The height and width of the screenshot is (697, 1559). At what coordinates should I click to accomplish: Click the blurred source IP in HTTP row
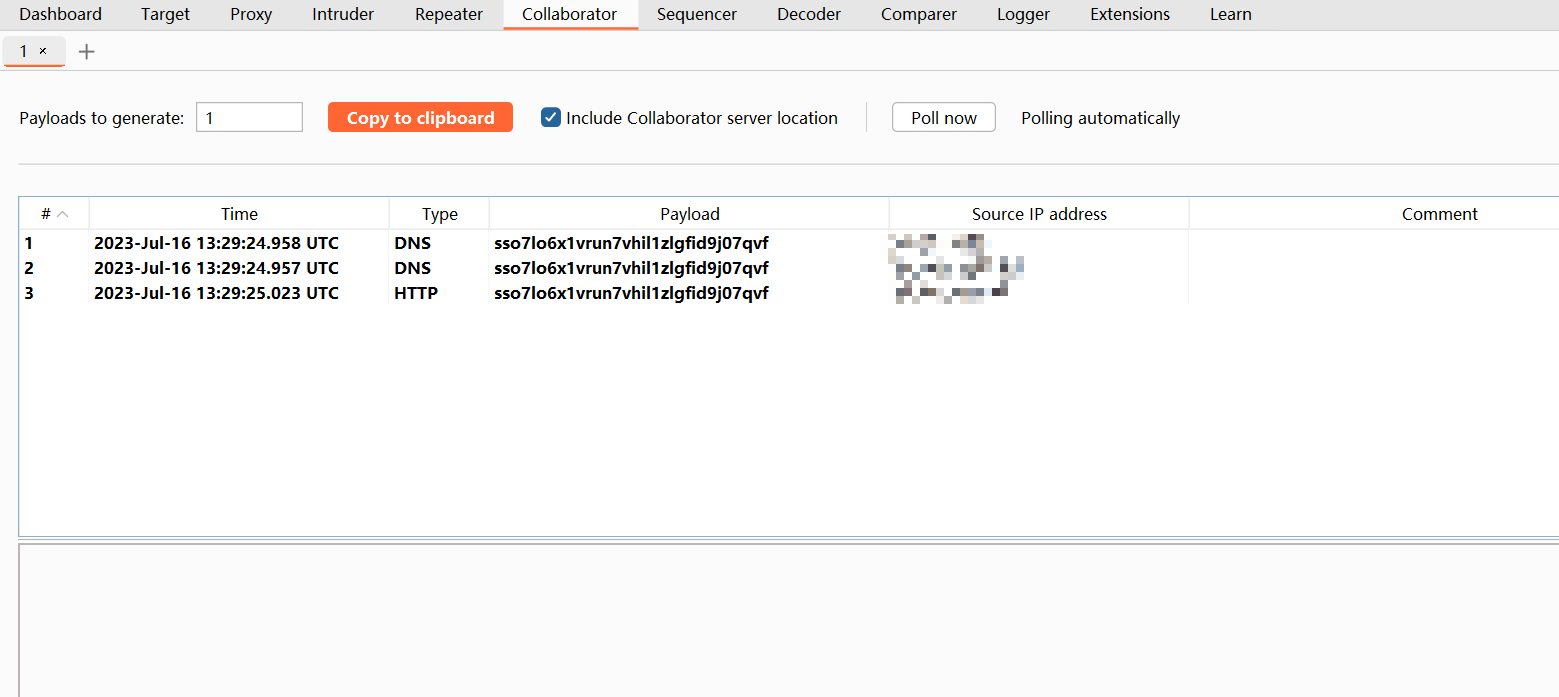(x=951, y=293)
